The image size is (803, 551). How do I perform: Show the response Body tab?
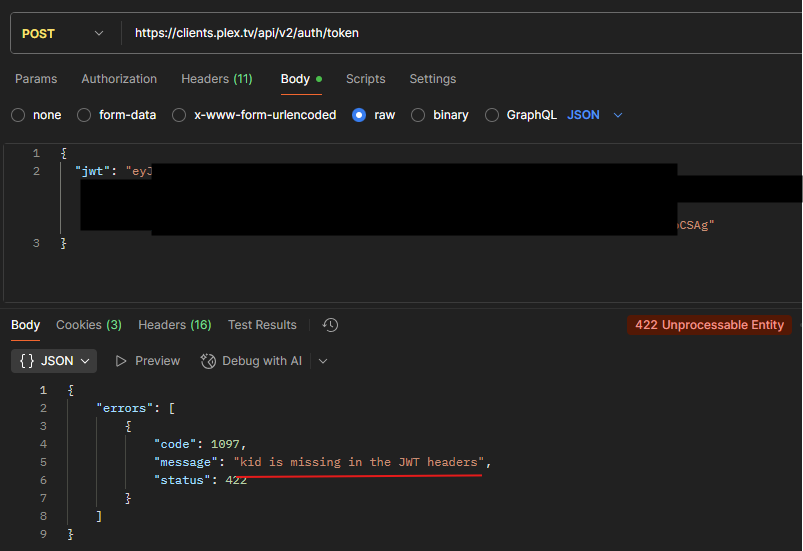25,325
